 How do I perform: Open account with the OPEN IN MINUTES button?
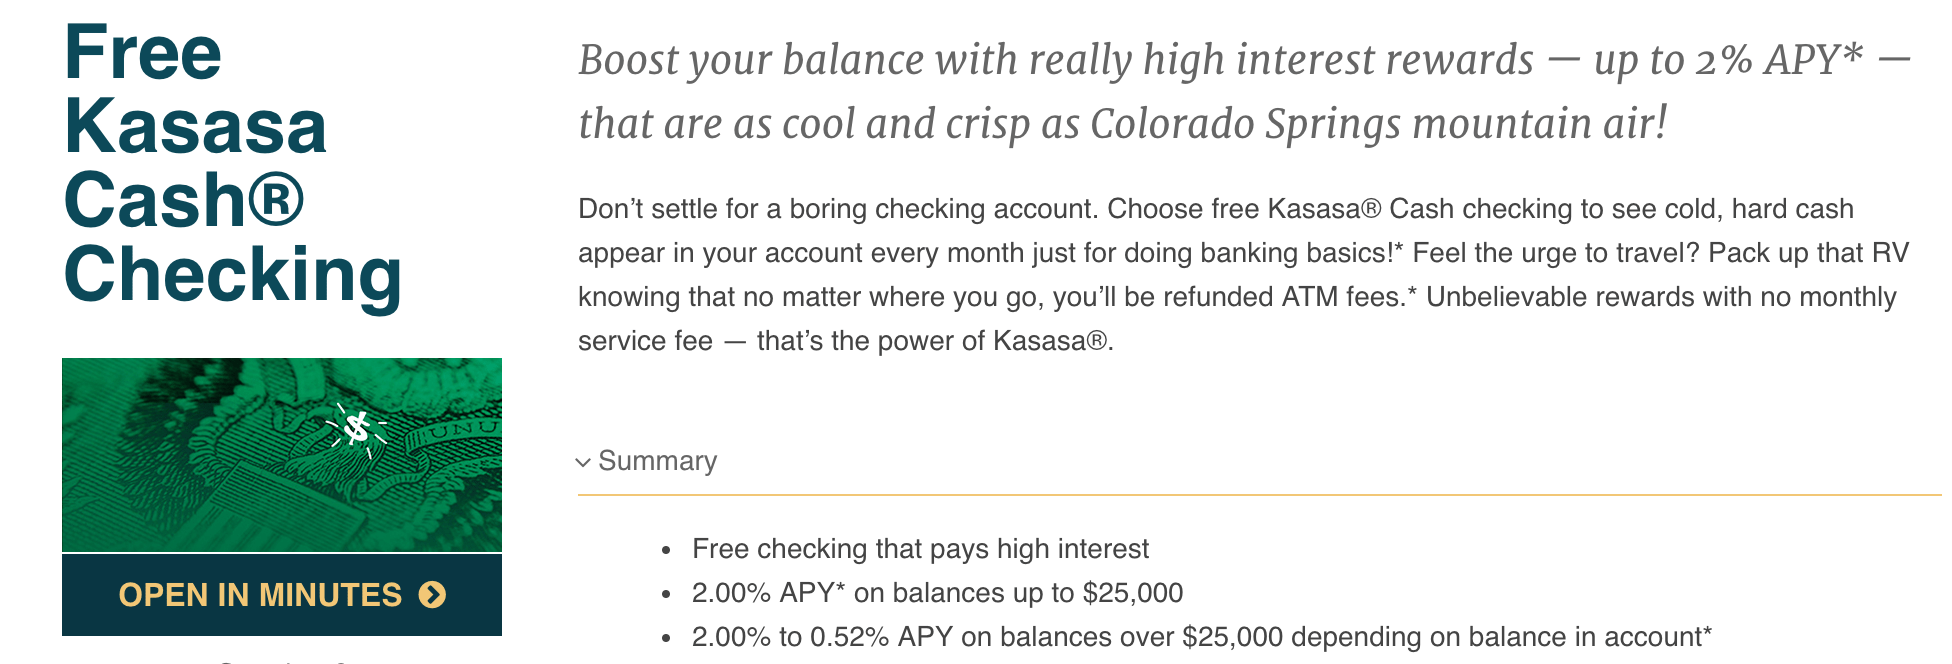[x=282, y=595]
